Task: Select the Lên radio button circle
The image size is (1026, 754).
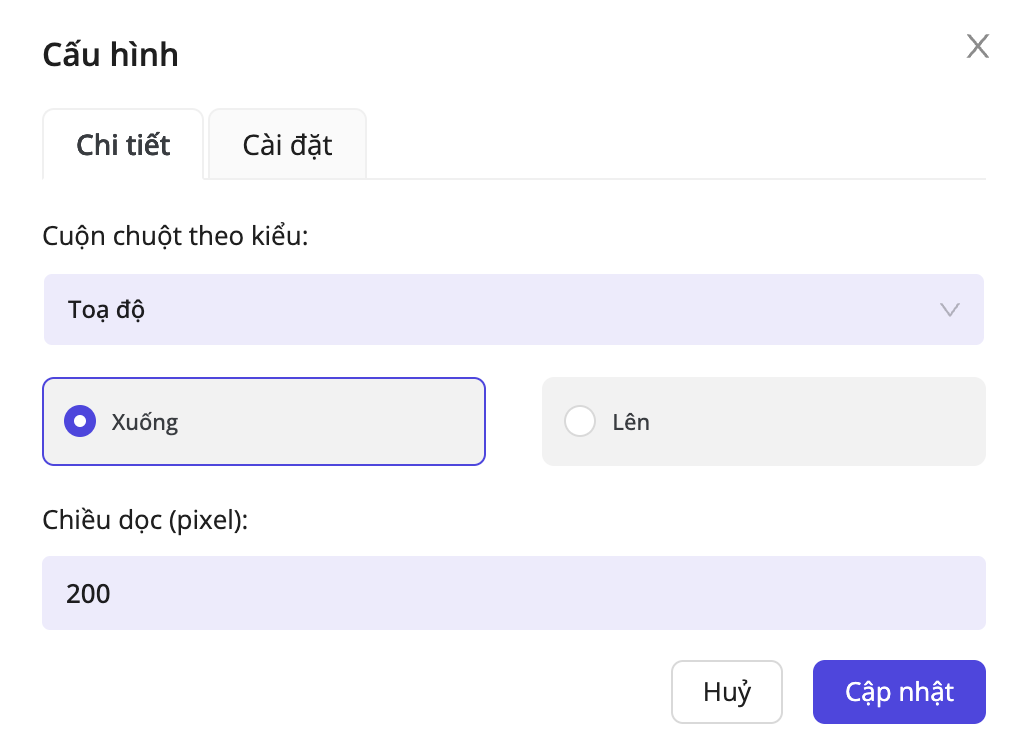Action: (580, 422)
